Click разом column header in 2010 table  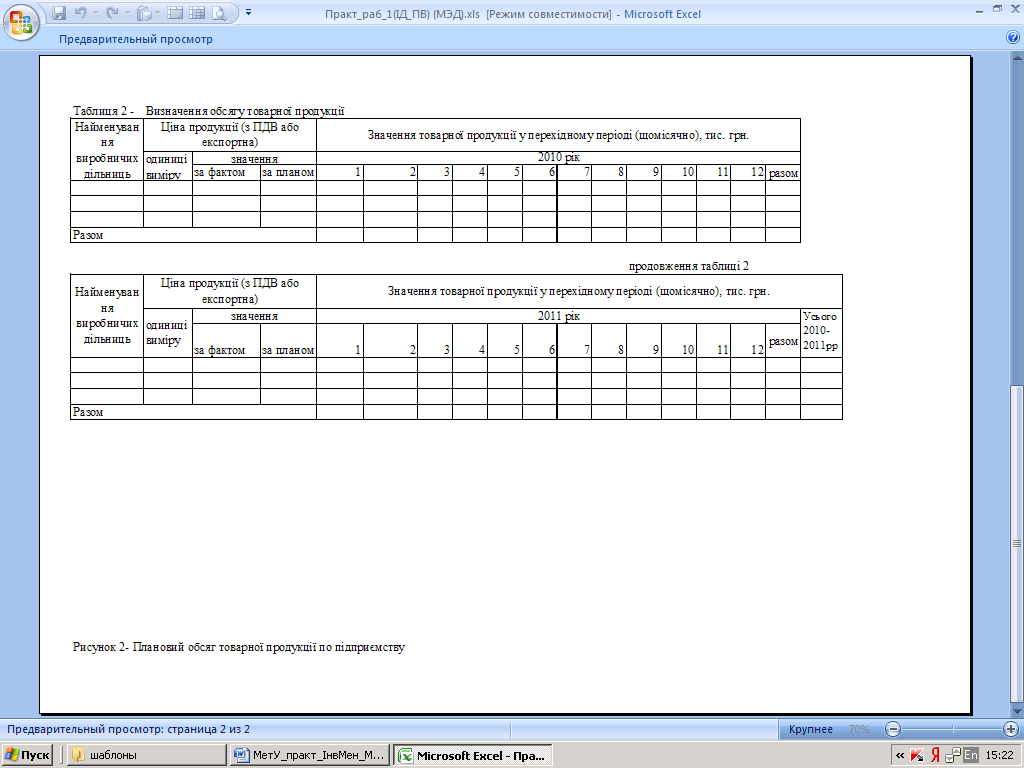click(783, 173)
